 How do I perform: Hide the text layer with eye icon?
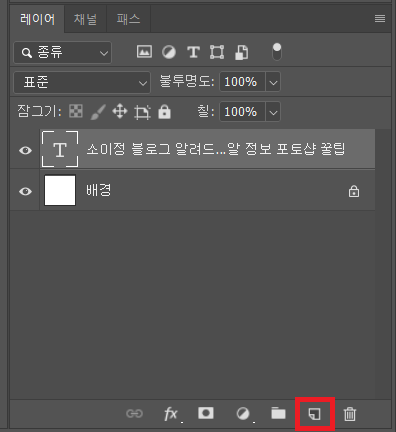pos(25,150)
